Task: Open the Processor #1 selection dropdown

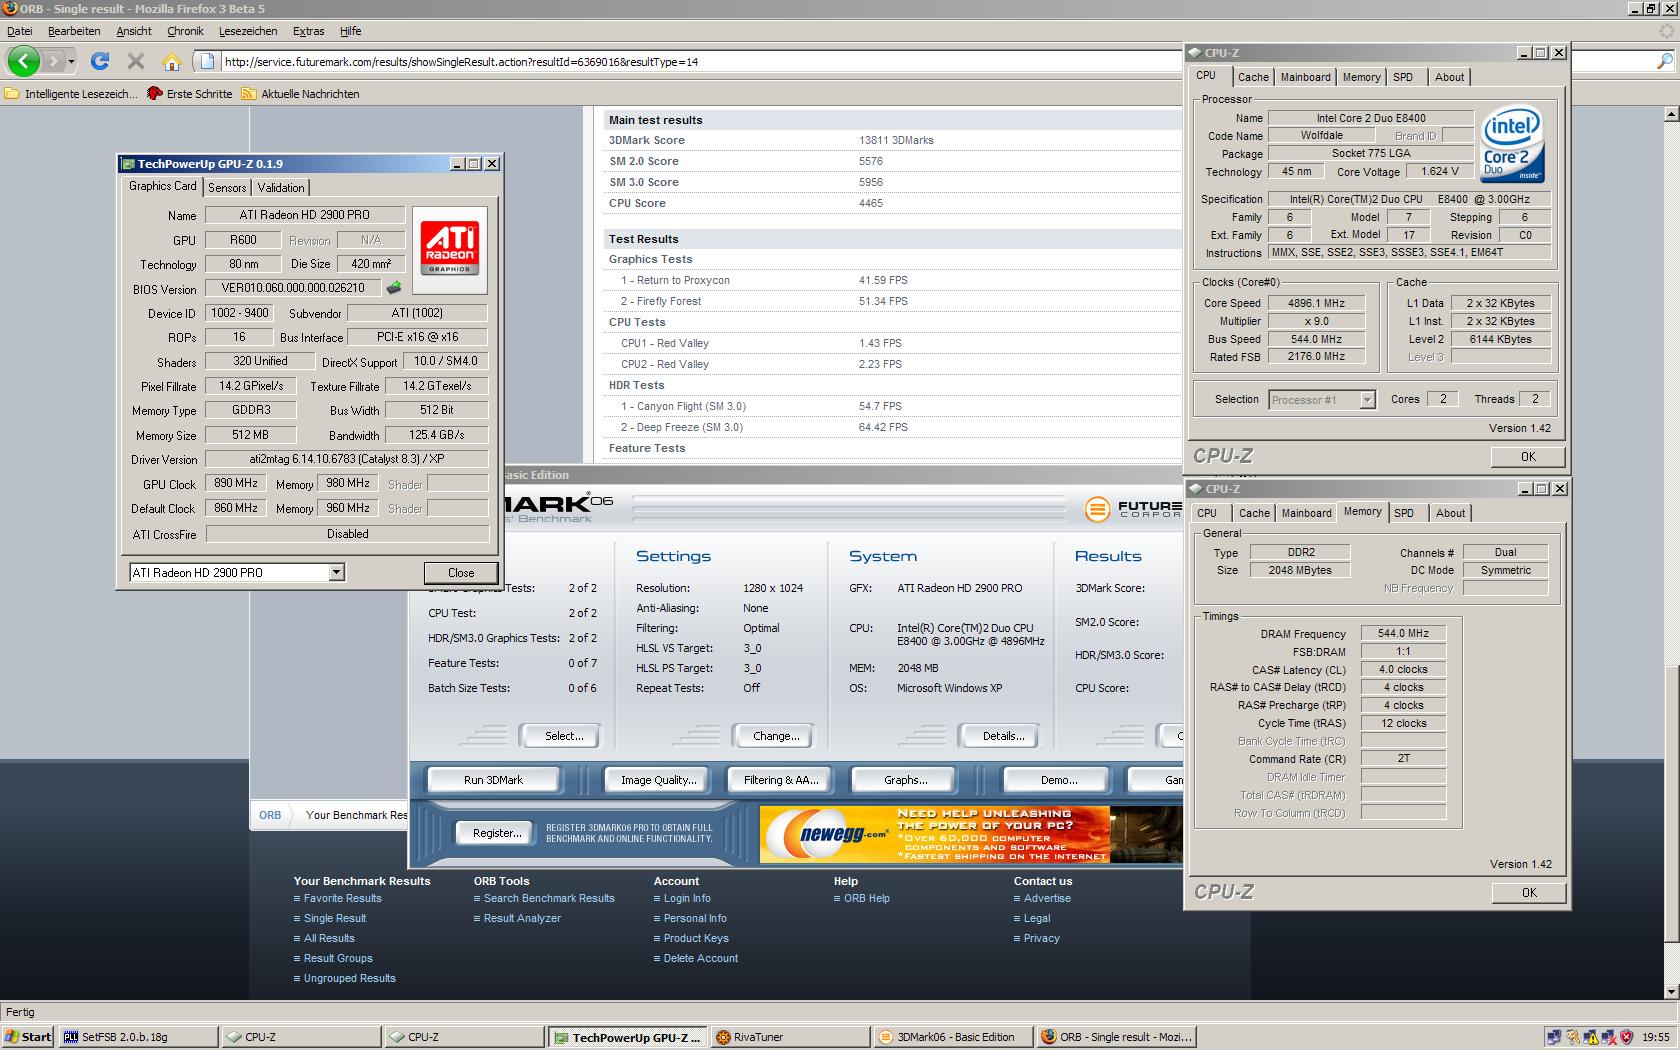Action: [1367, 400]
